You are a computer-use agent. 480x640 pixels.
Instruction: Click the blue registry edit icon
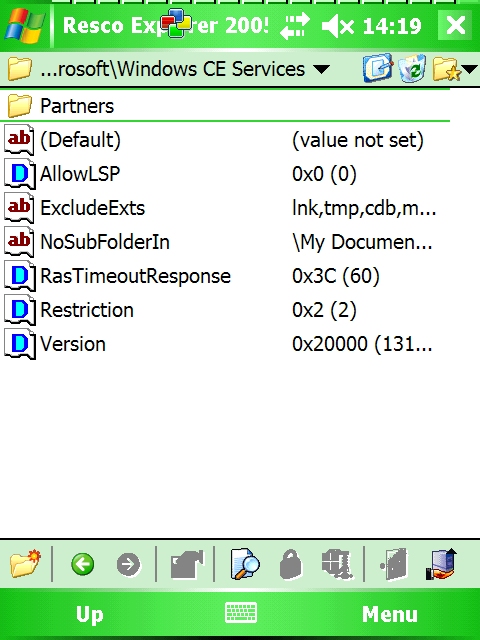[x=377, y=68]
